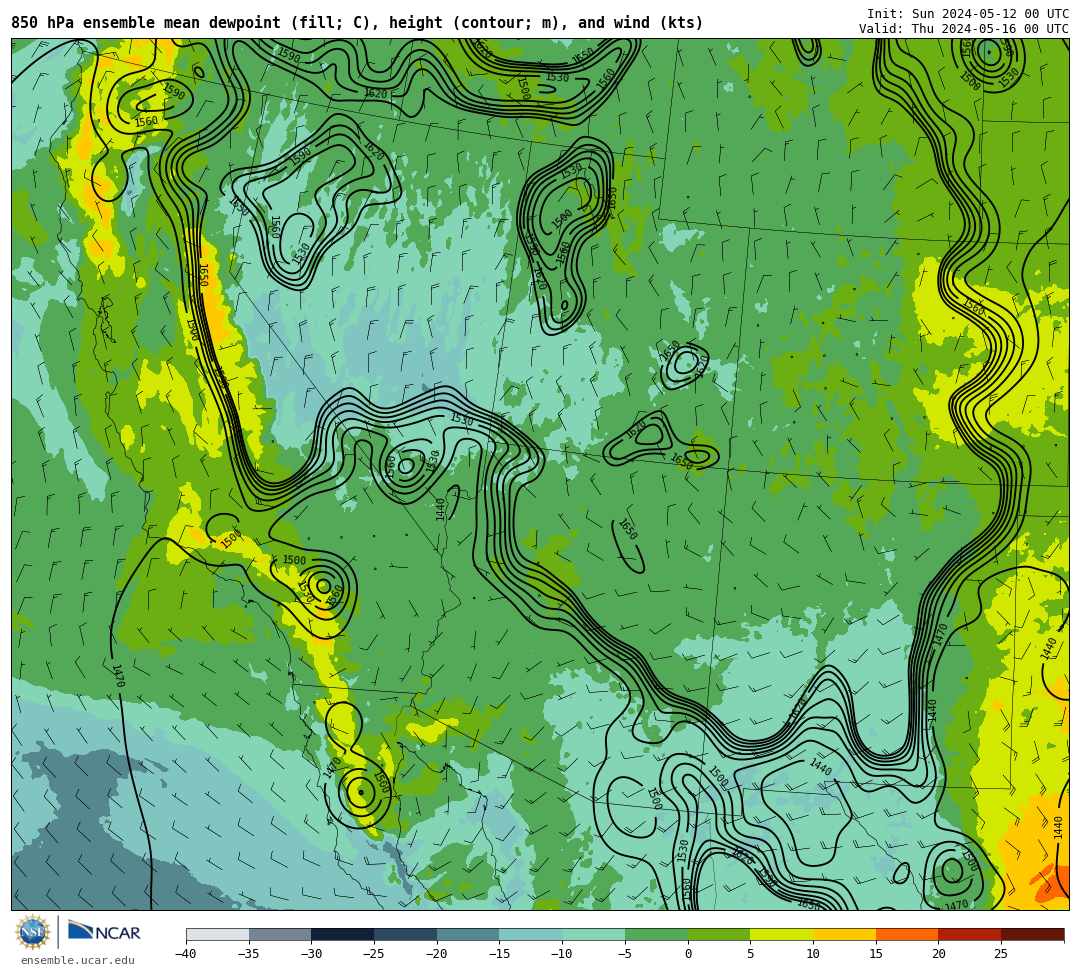This screenshot has width=1080, height=973.
Task: Pick the dark red 20 to 25 colorbar segment
Action: 970,934
